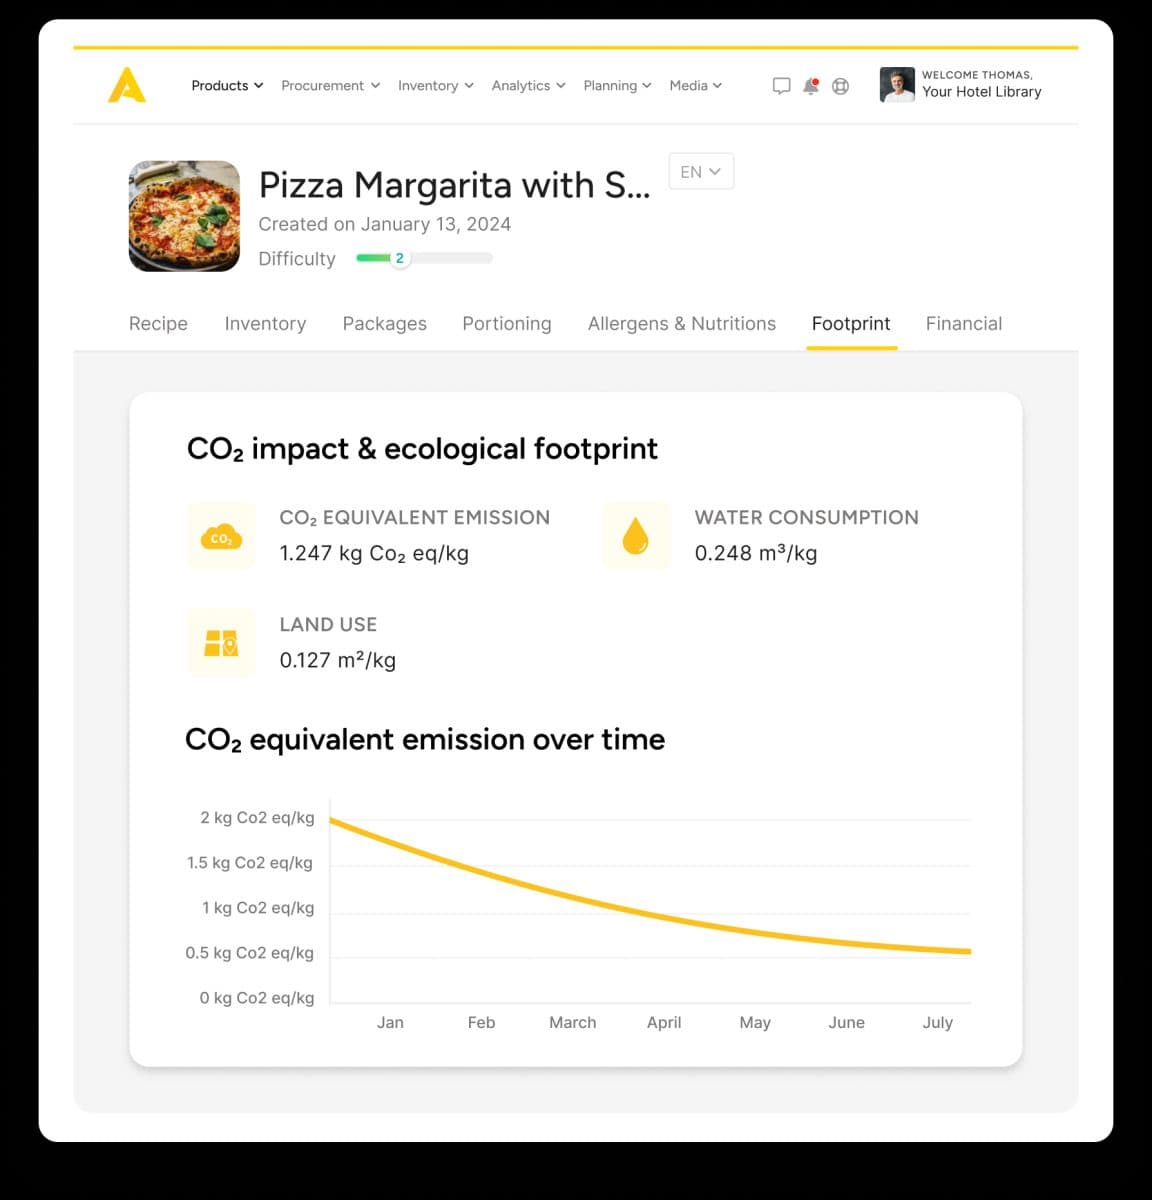Switch to the Recipe tab

(x=158, y=324)
